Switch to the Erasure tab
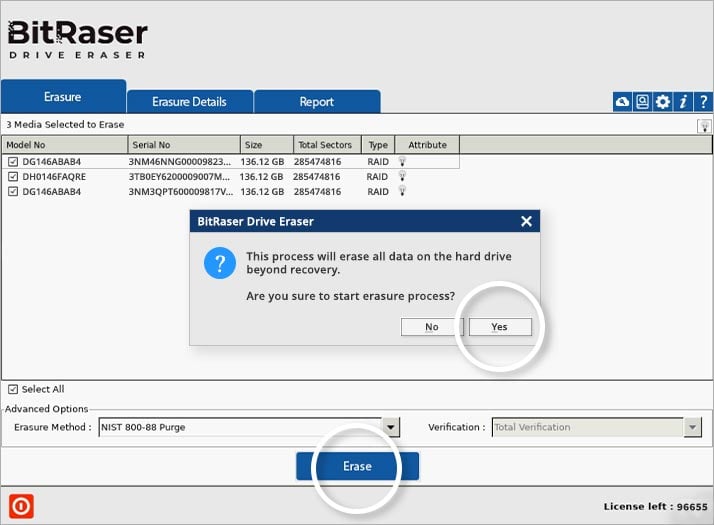This screenshot has width=714, height=525. (x=63, y=97)
